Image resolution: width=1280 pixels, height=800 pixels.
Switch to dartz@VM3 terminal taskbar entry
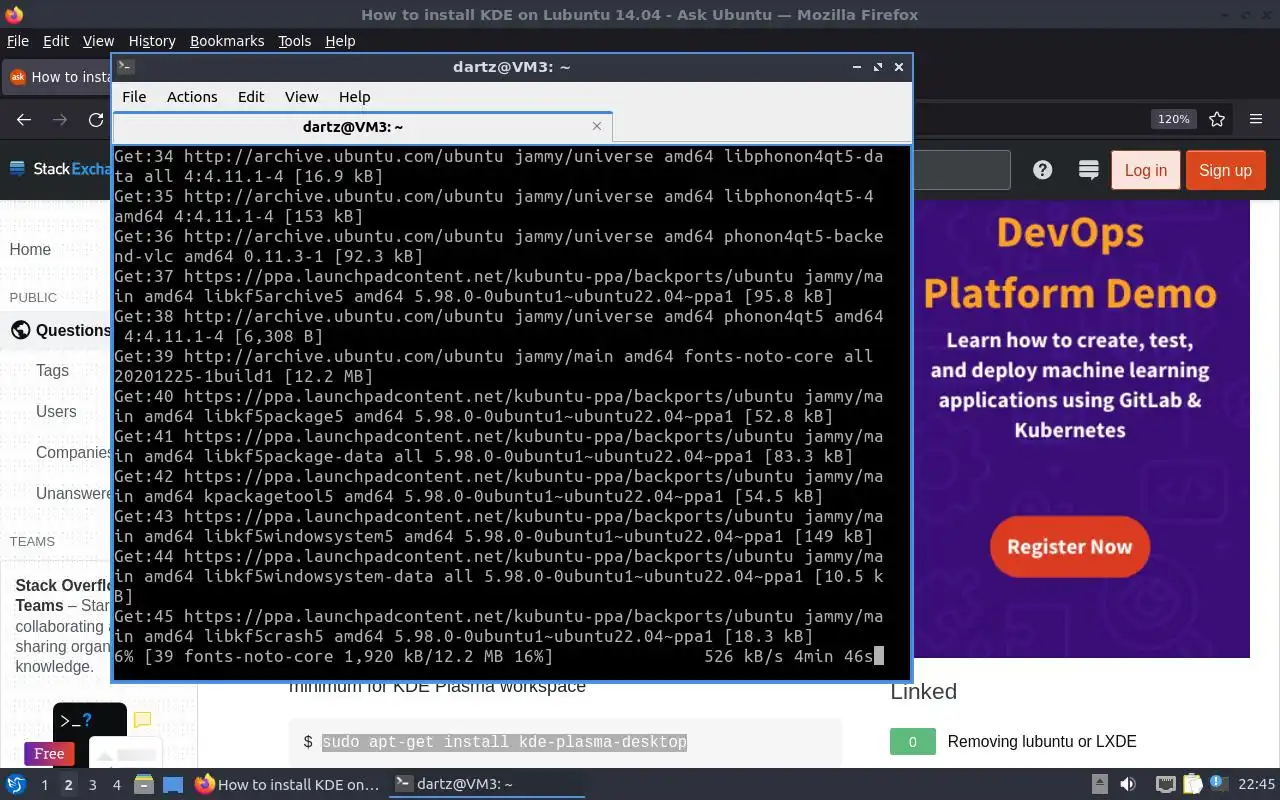[x=486, y=785]
